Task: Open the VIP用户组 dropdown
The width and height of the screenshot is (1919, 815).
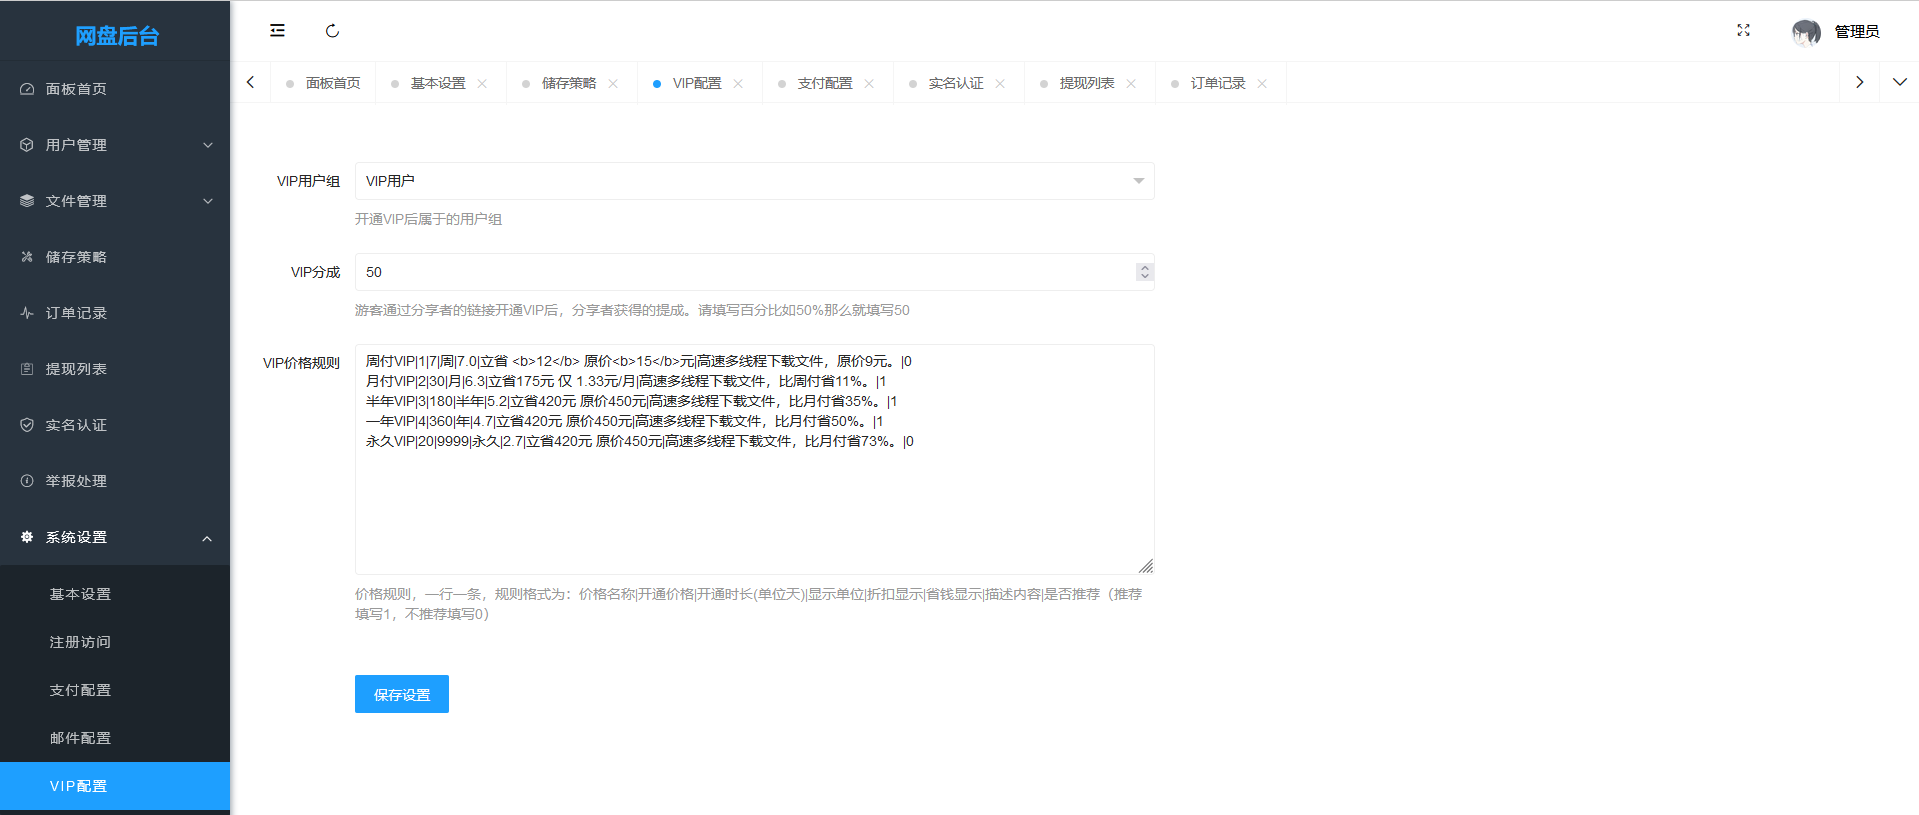Action: tap(754, 181)
